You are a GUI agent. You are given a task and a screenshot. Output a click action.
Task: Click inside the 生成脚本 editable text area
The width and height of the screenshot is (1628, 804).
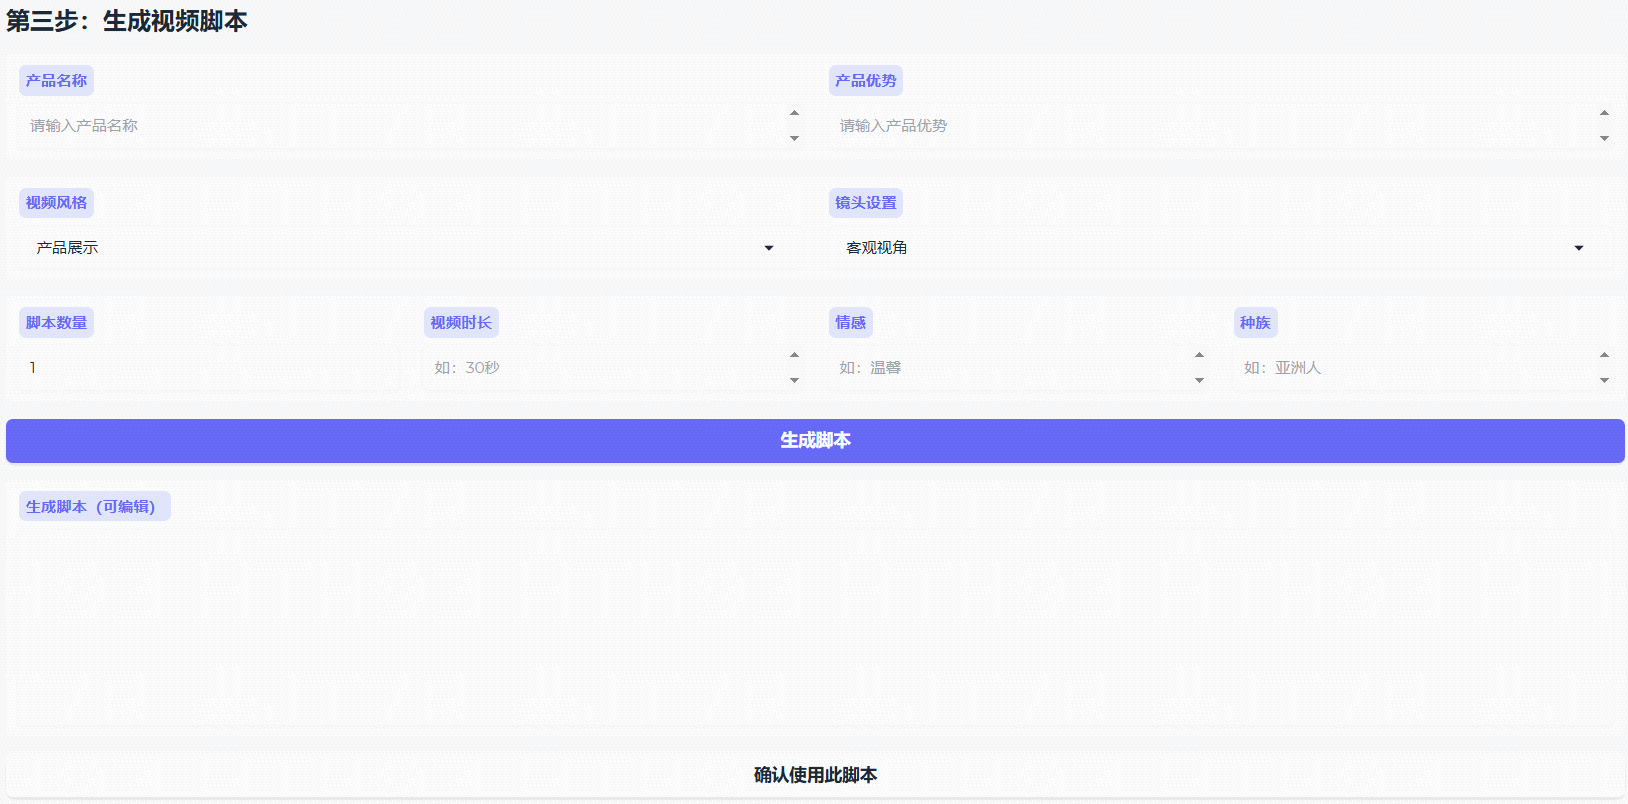pyautogui.click(x=814, y=625)
